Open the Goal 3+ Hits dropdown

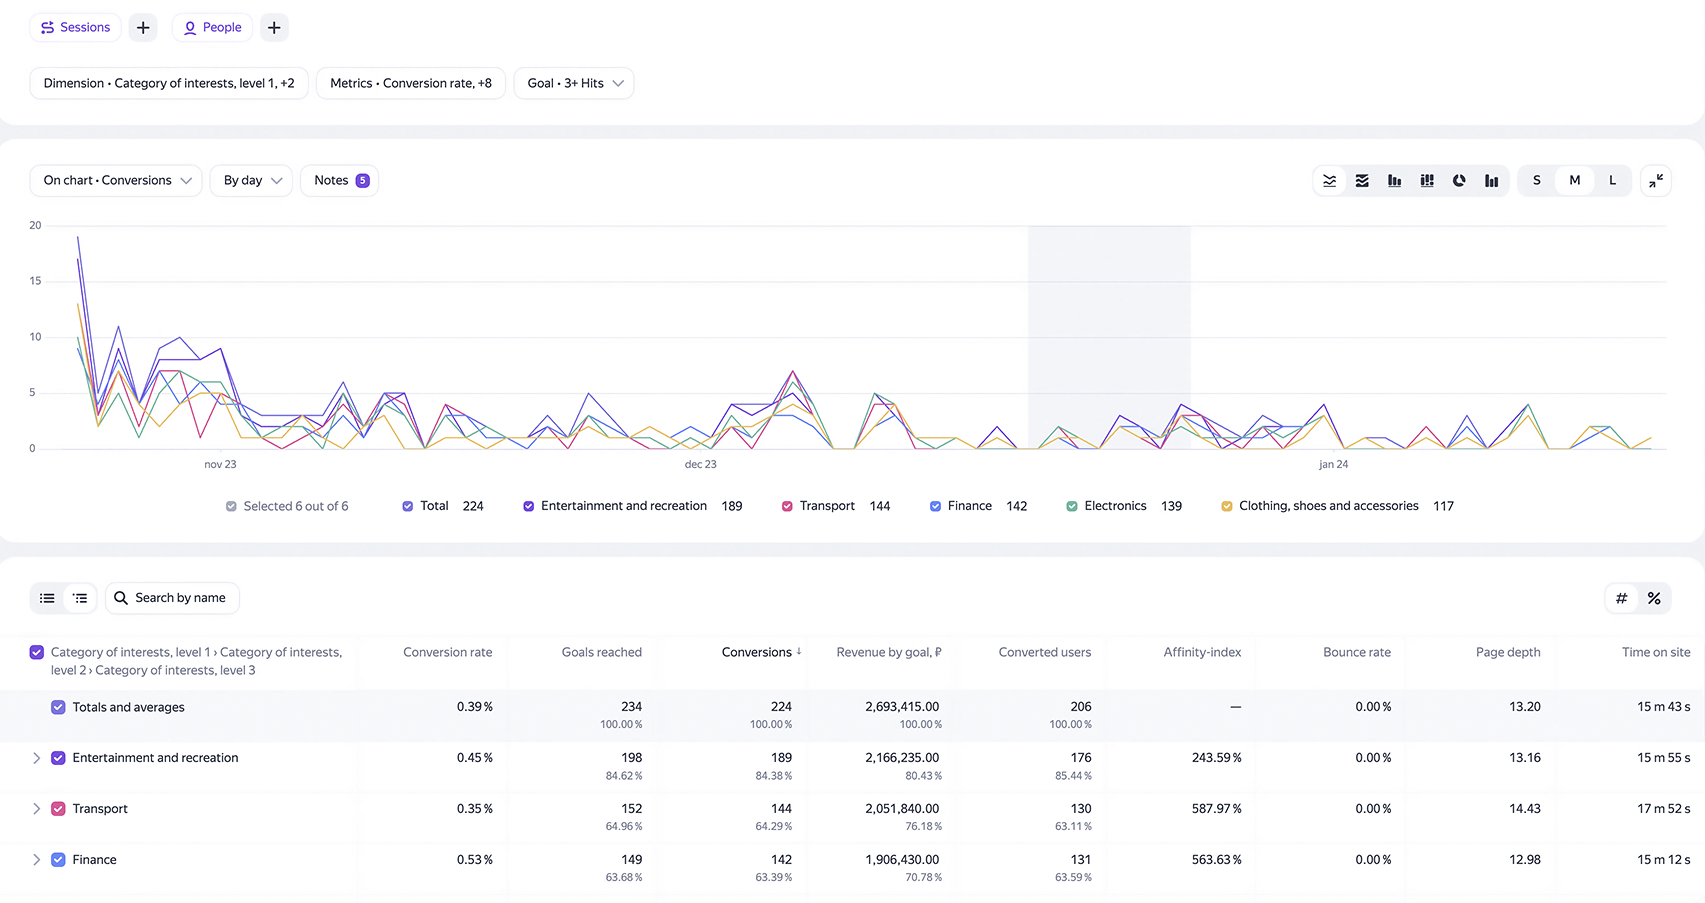pos(574,83)
